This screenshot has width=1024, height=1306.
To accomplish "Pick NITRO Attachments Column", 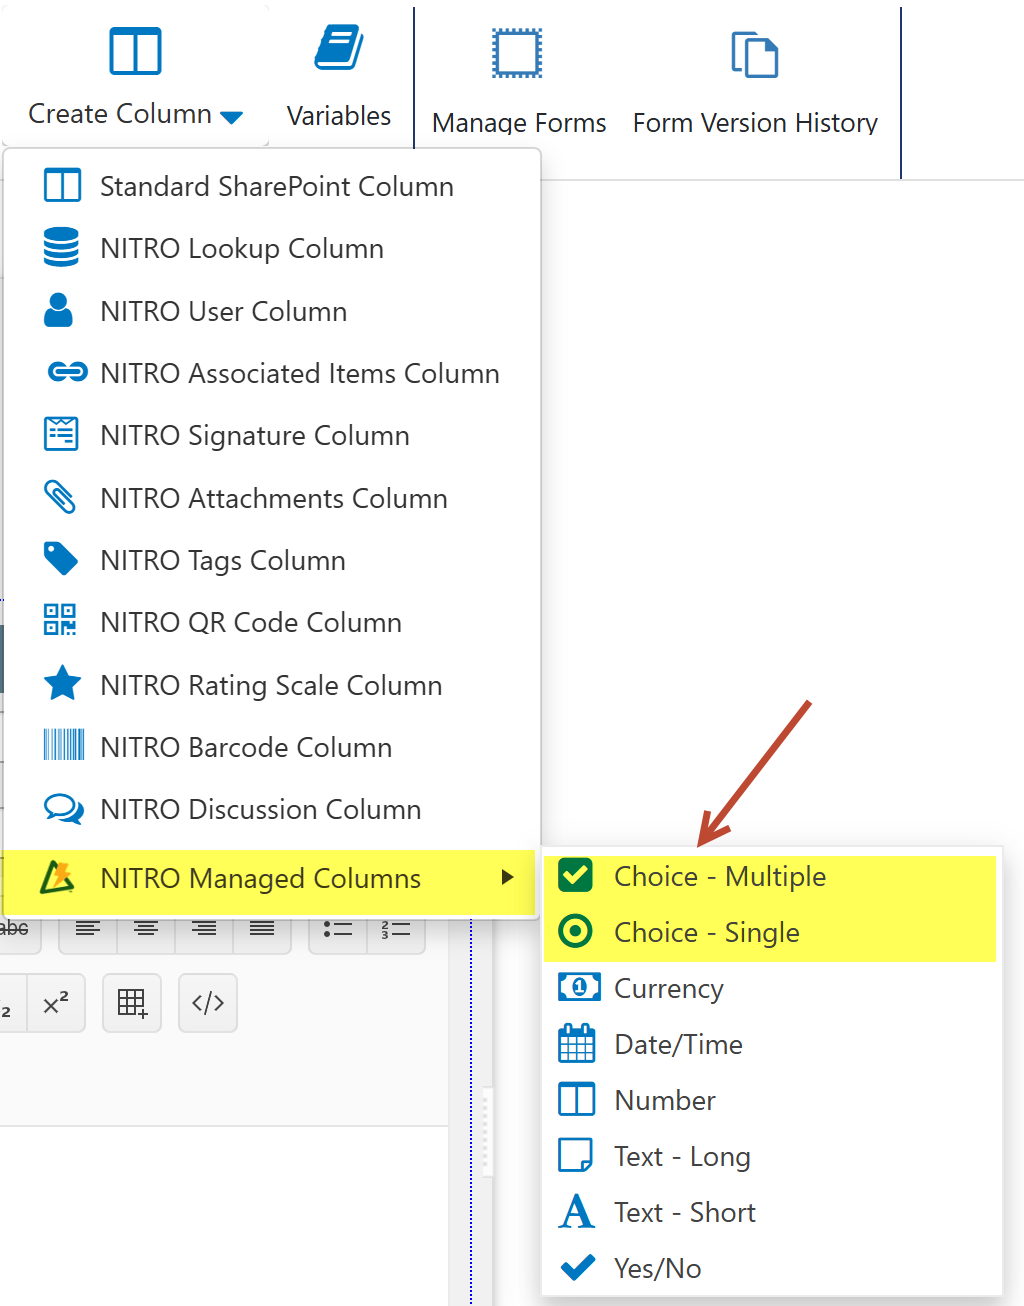I will 272,498.
